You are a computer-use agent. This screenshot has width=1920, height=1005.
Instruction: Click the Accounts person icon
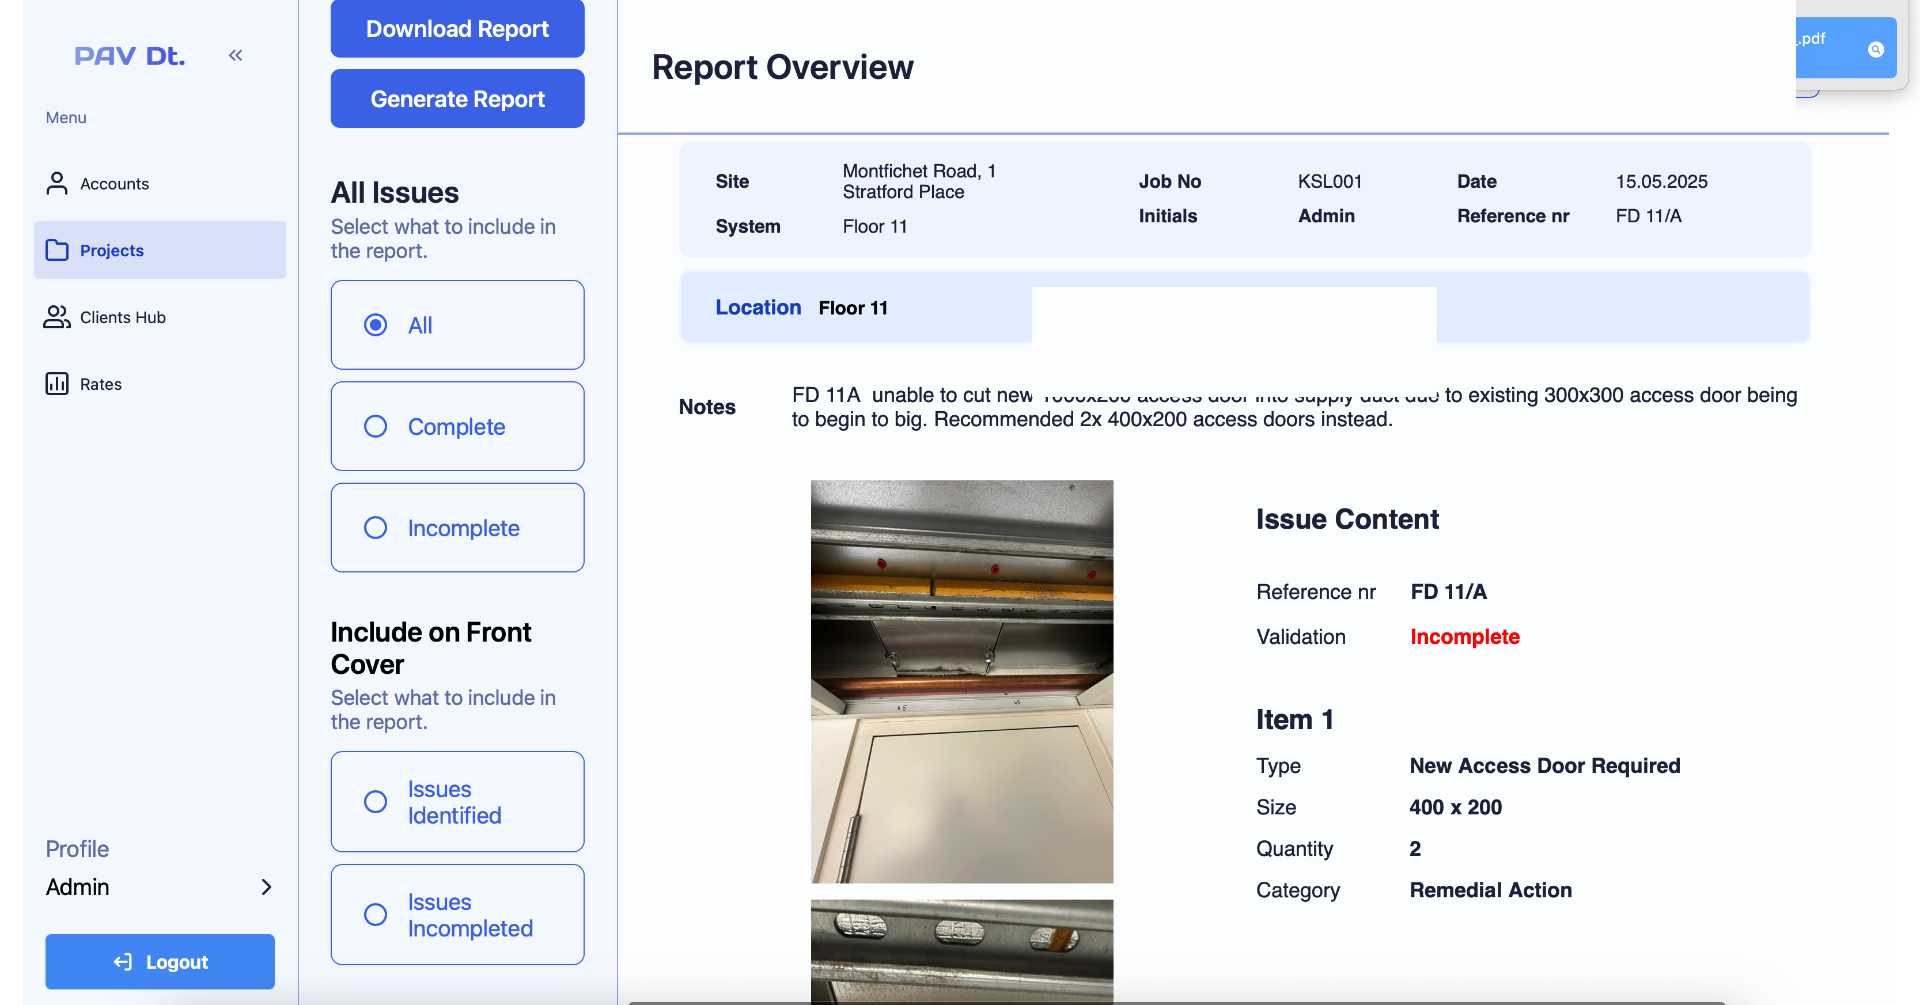click(57, 183)
